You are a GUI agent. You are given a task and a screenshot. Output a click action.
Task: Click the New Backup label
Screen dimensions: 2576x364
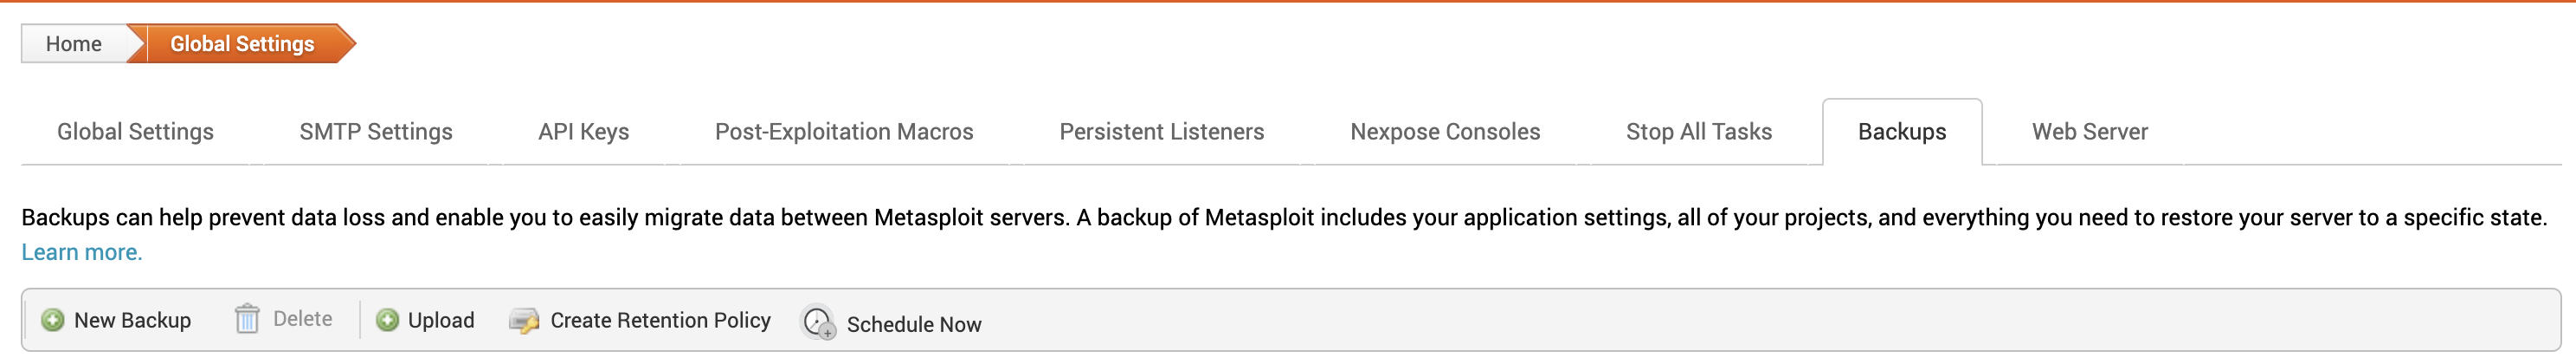[x=133, y=320]
